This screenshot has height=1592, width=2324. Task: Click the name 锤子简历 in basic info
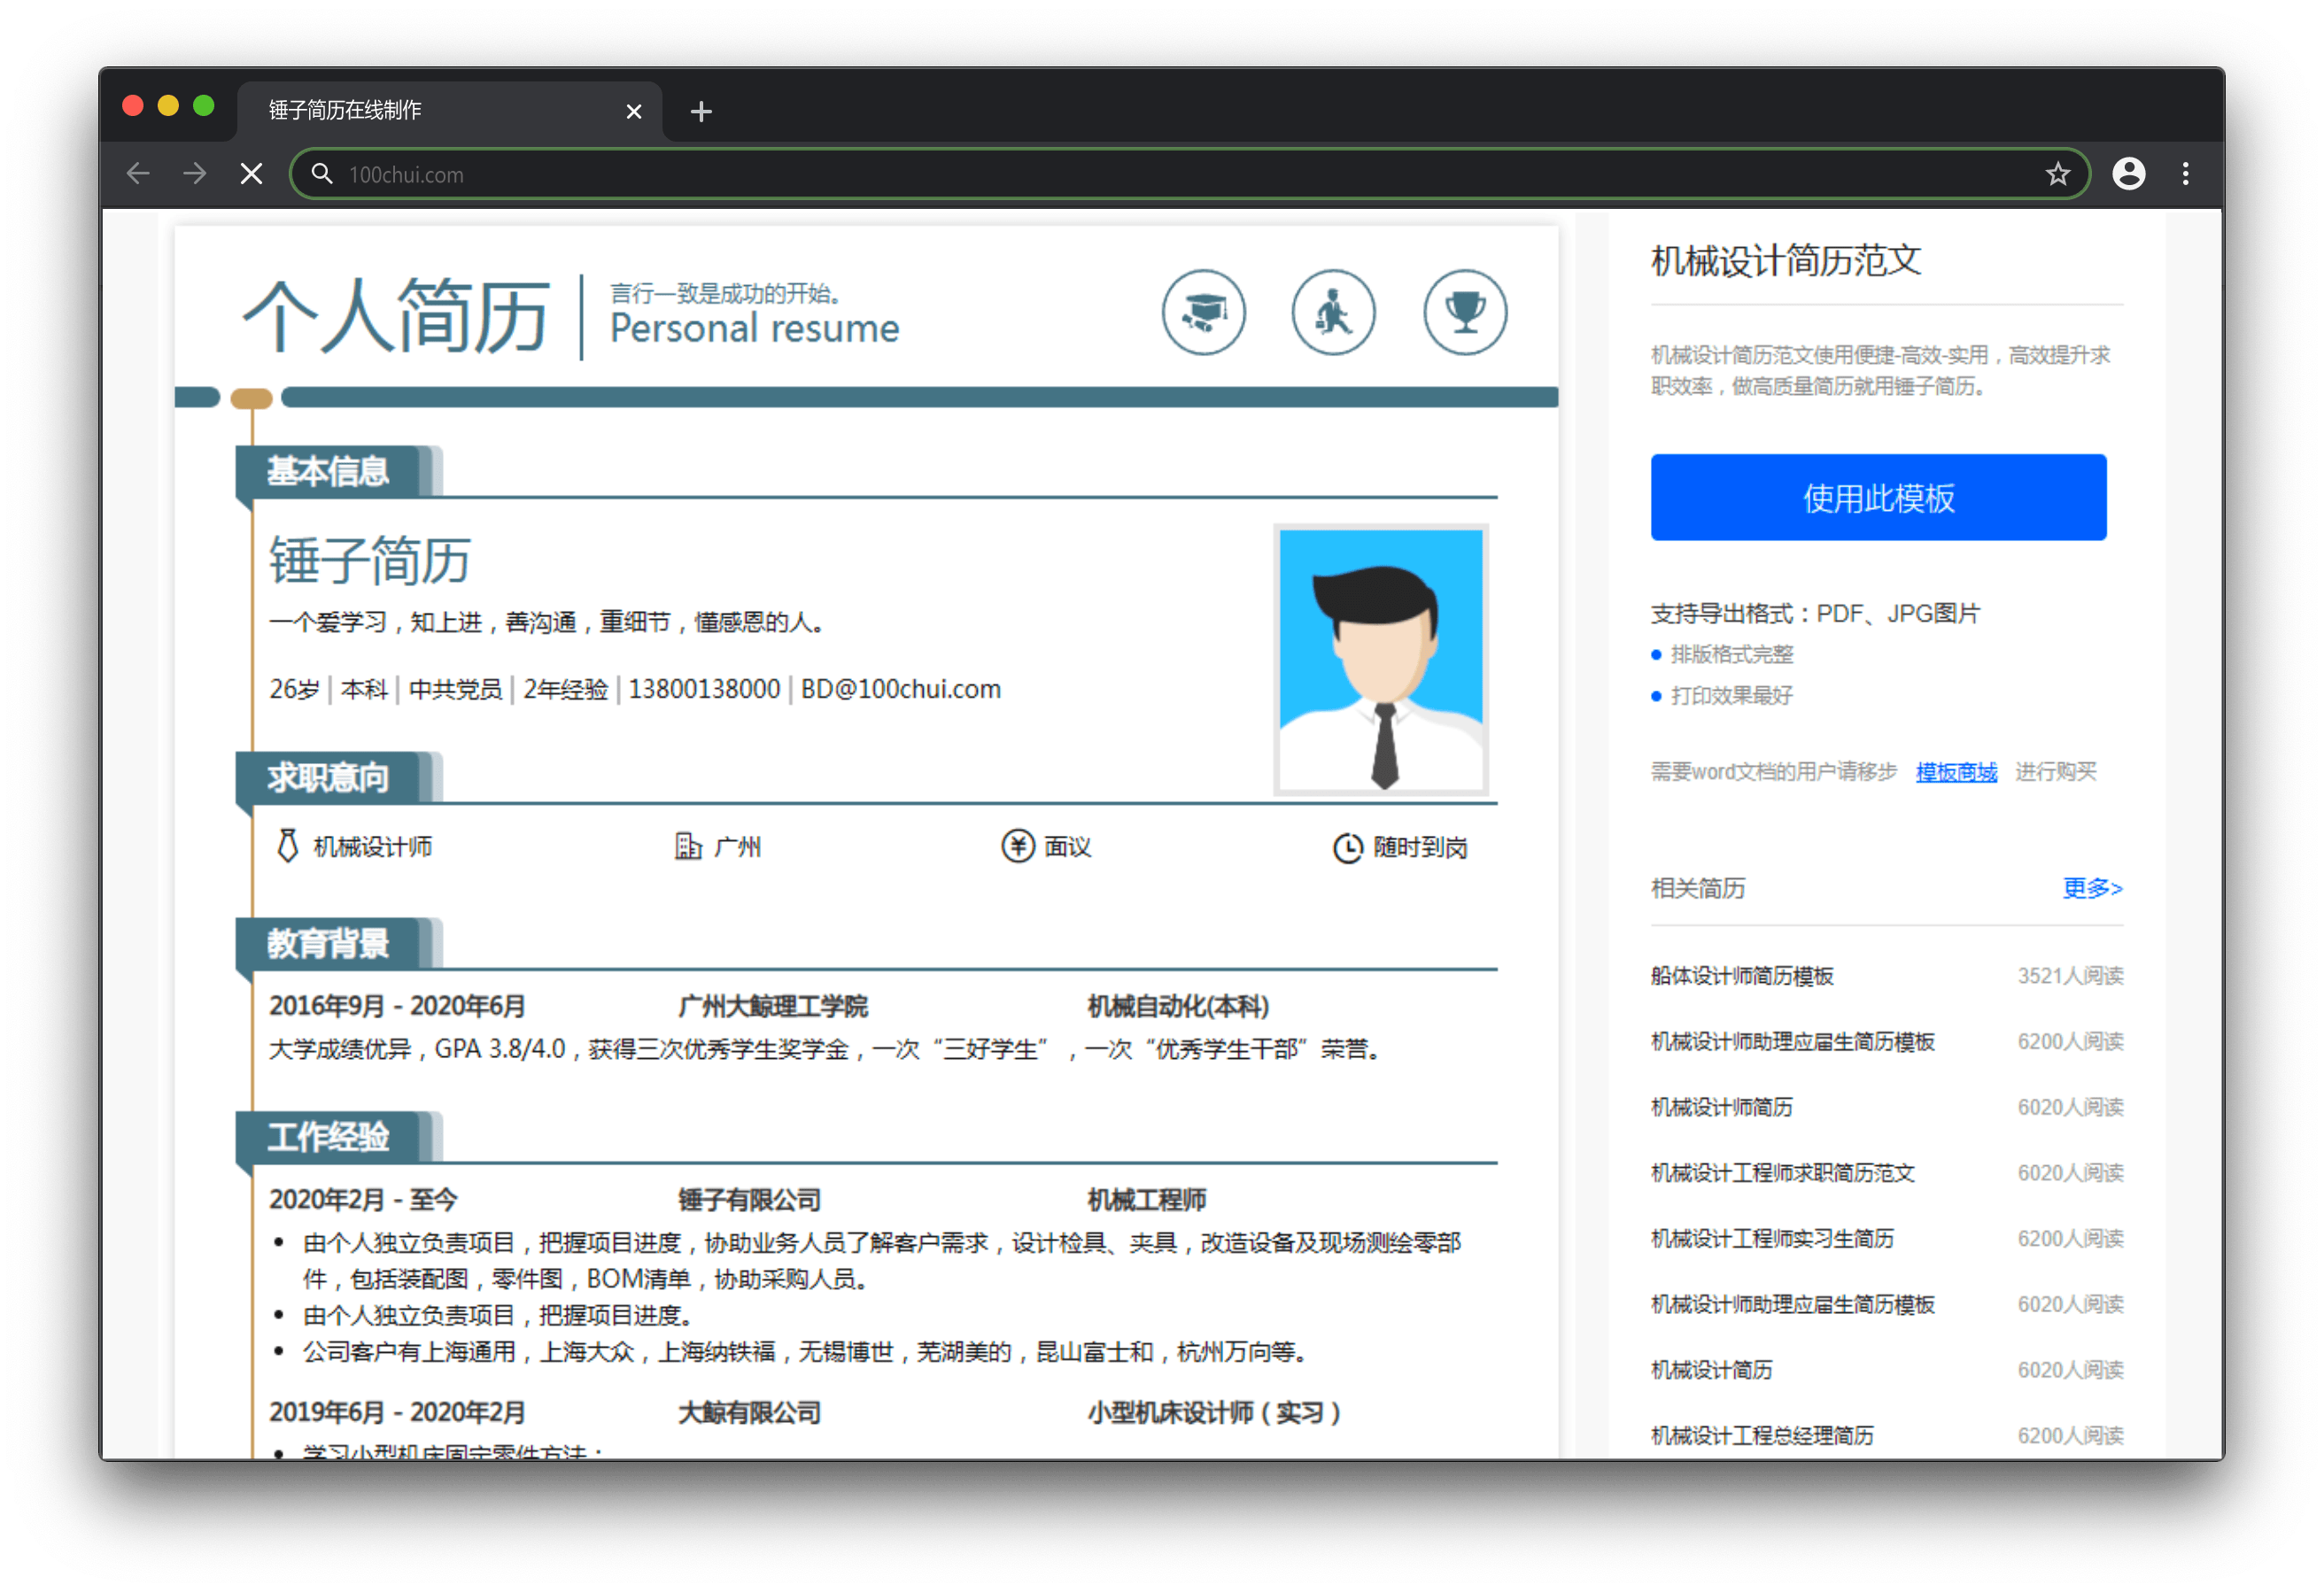(369, 559)
